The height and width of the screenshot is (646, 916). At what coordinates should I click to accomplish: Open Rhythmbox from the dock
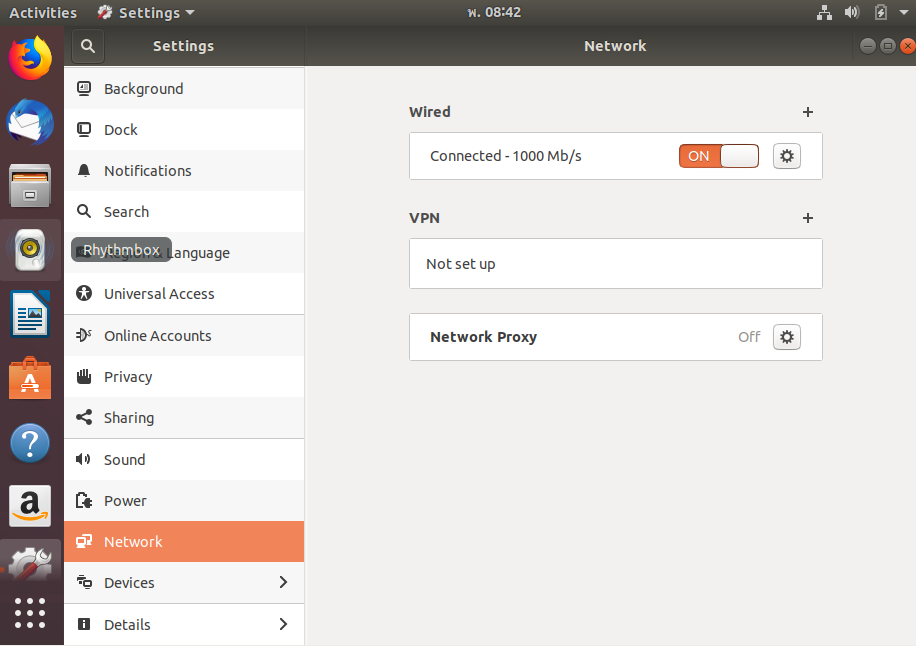tap(30, 249)
